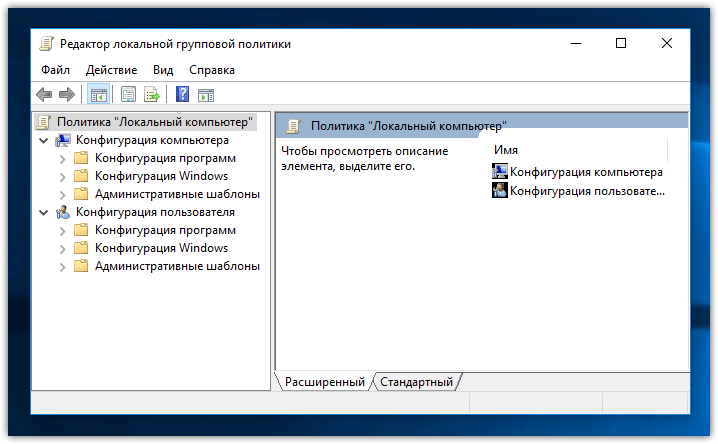Click folder icon of user Конфигурация Windows
Viewport: 718px width, 444px height.
(81, 248)
